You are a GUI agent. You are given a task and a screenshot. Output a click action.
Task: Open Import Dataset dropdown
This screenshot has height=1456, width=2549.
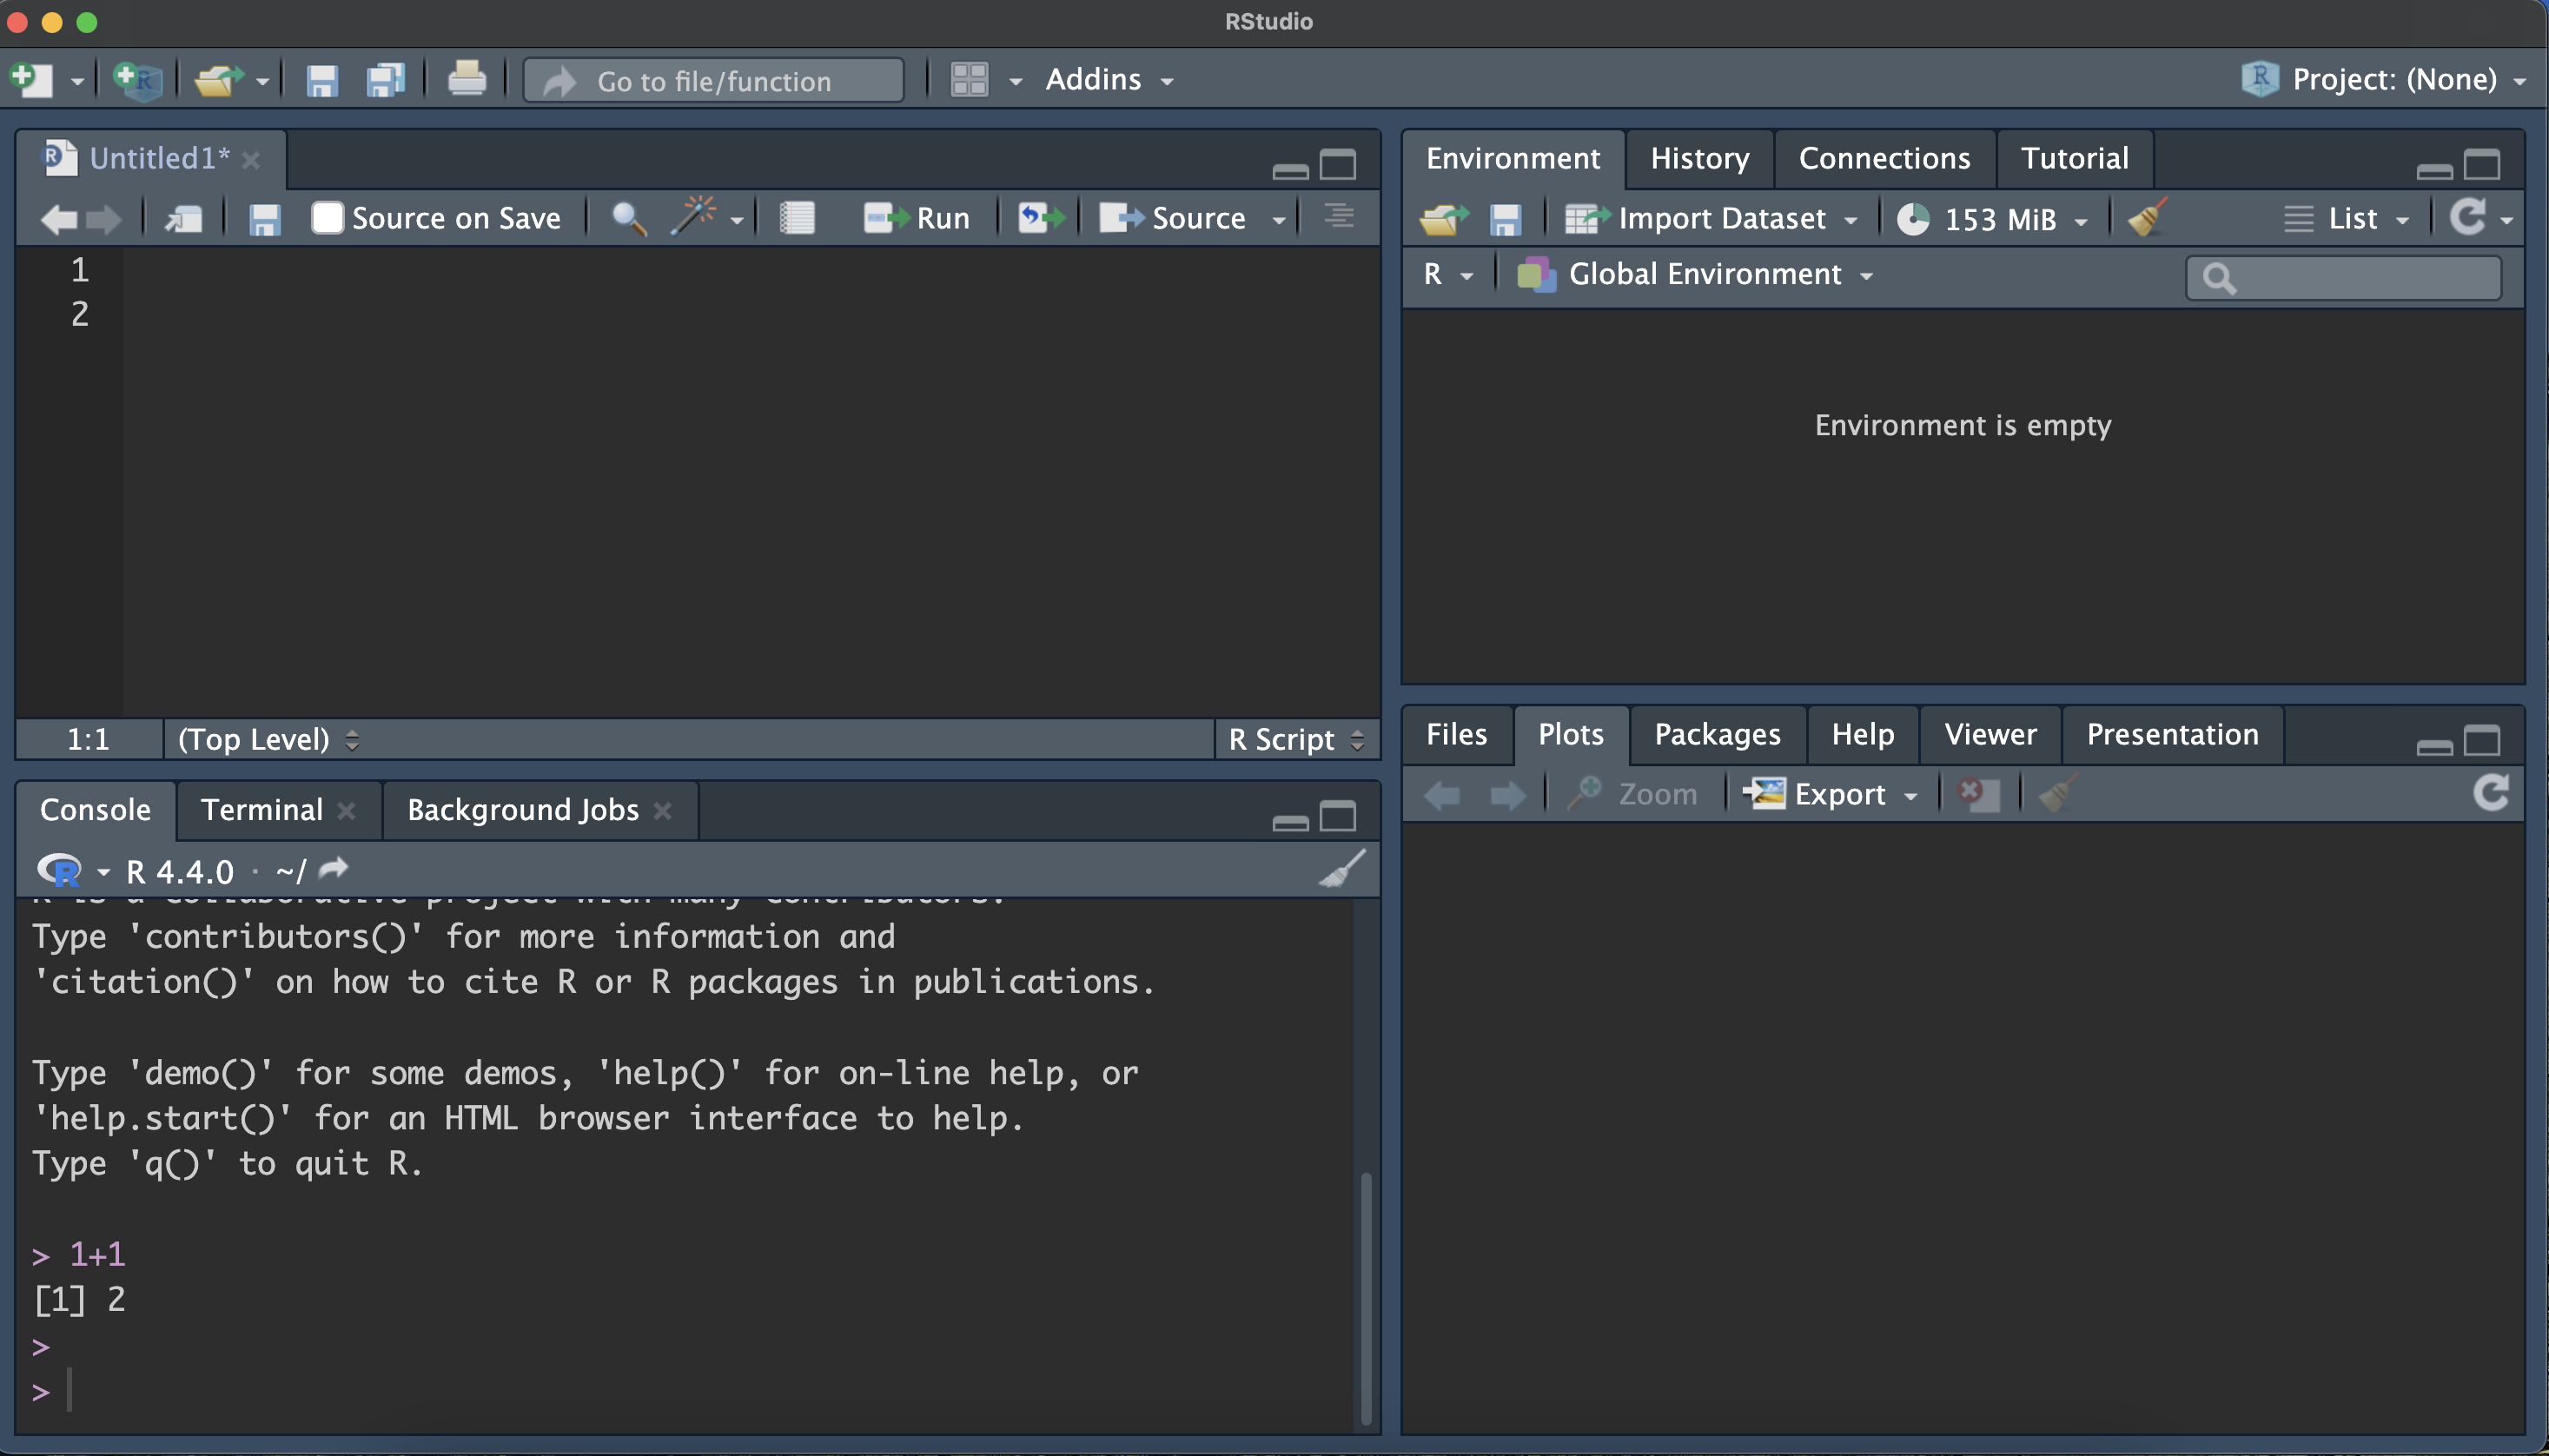click(x=1711, y=218)
